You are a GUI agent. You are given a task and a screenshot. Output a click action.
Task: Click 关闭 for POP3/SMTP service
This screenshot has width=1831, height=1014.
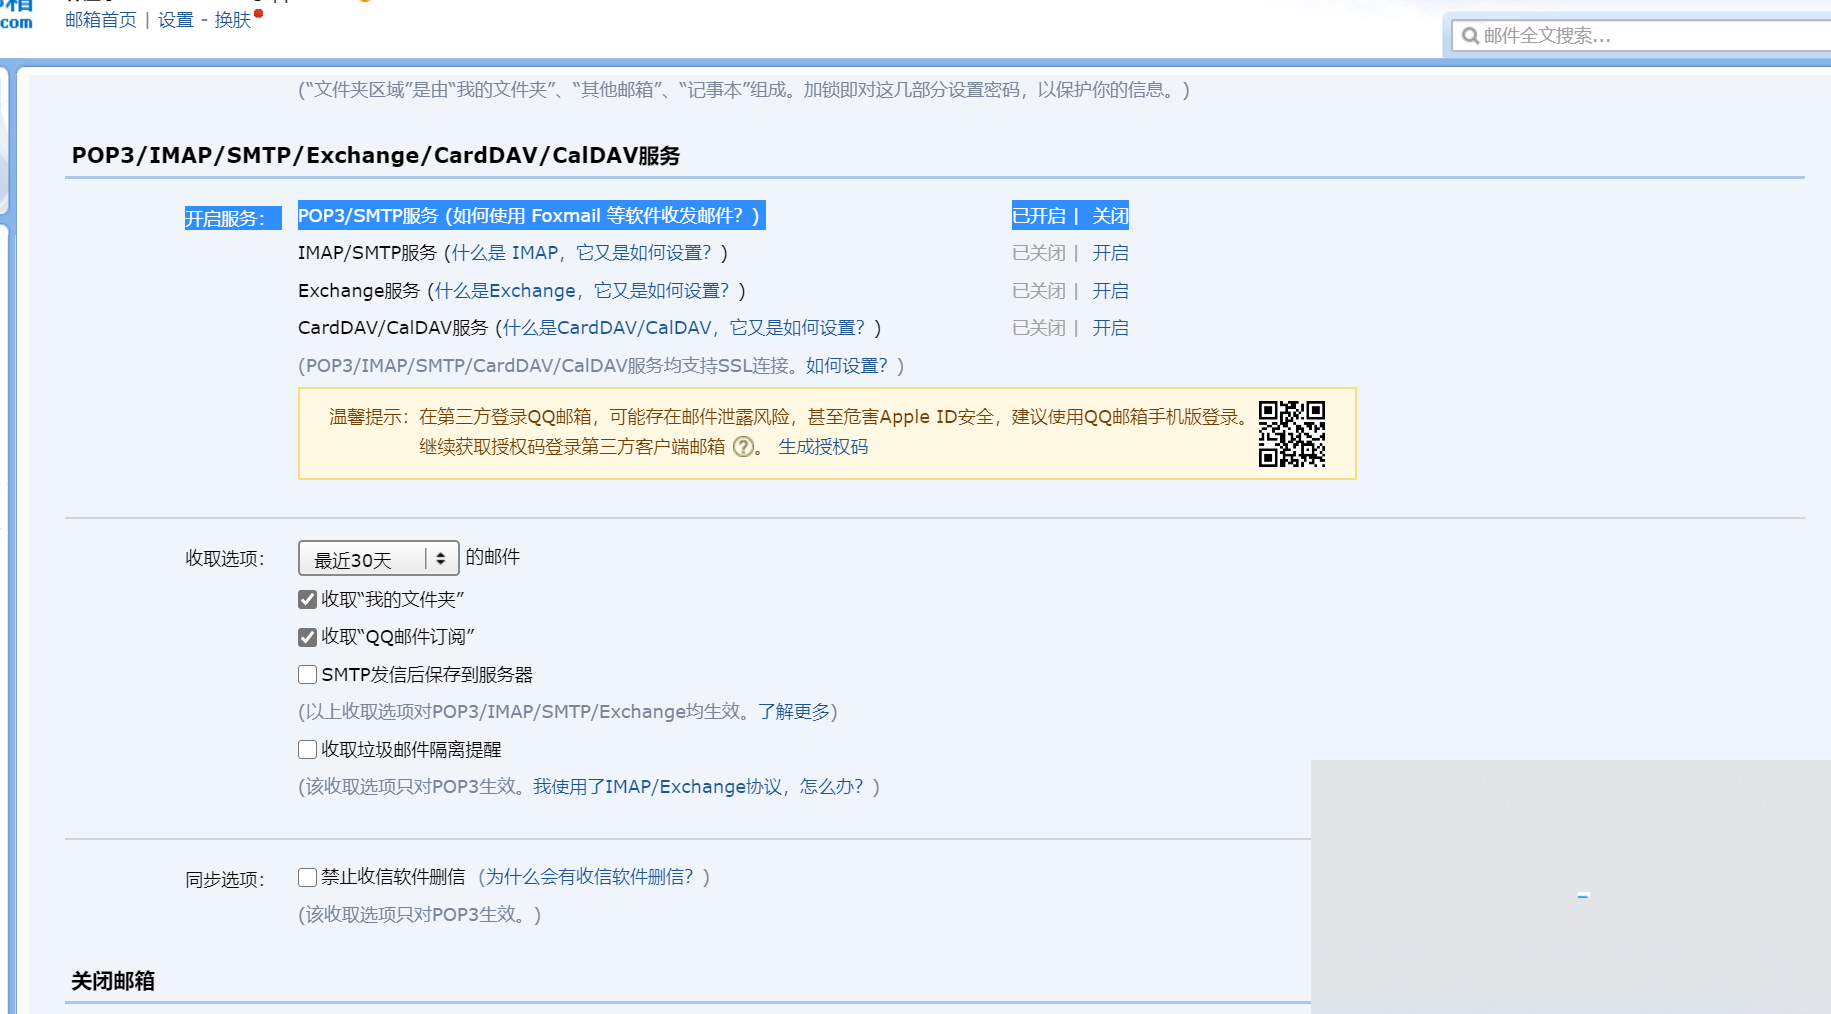pyautogui.click(x=1110, y=216)
